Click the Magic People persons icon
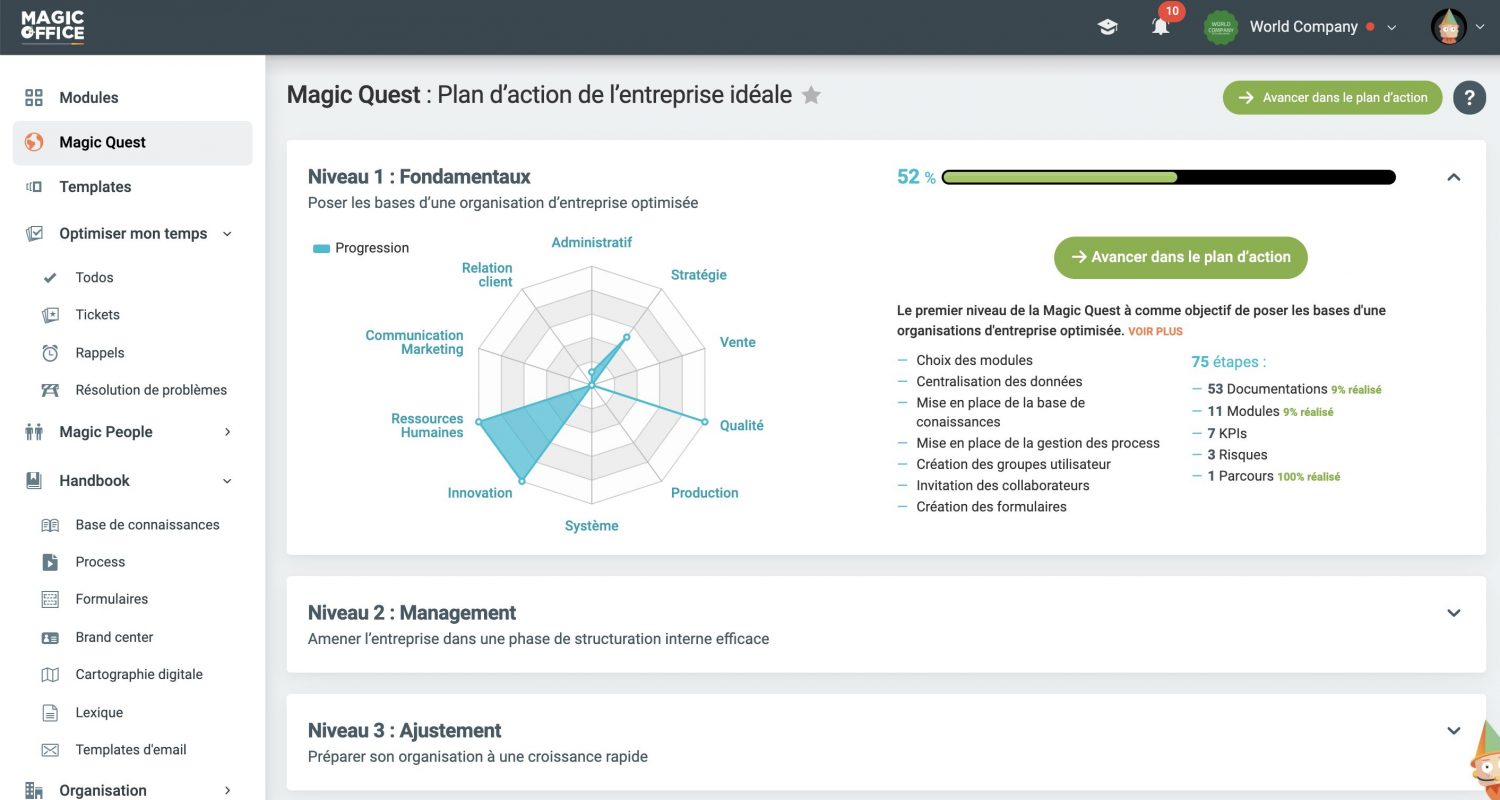 [34, 432]
